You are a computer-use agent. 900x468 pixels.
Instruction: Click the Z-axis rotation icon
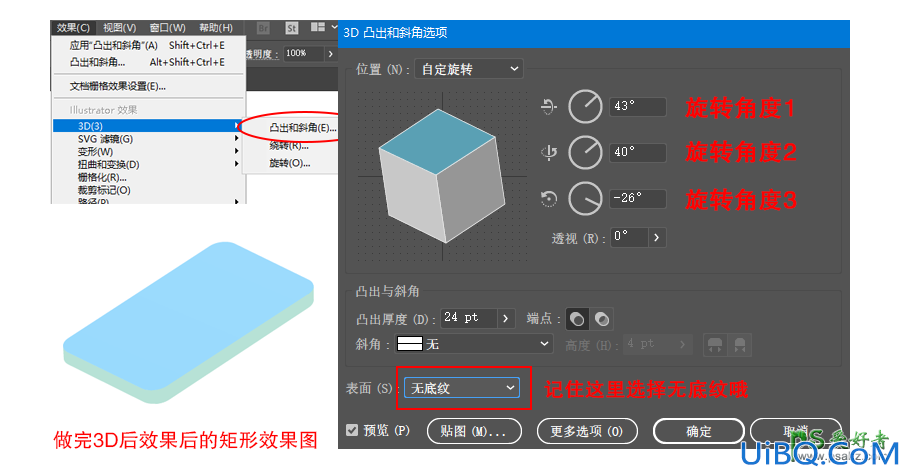(x=549, y=199)
